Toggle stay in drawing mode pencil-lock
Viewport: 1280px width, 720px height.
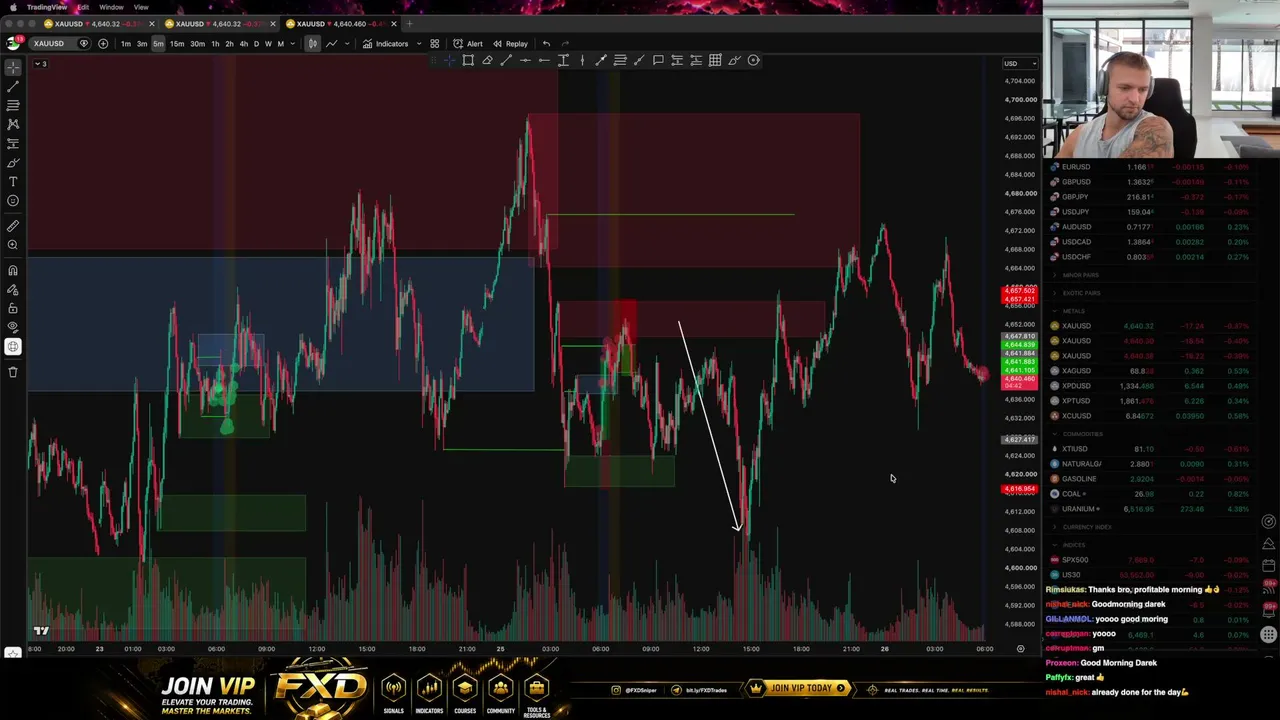(x=13, y=289)
